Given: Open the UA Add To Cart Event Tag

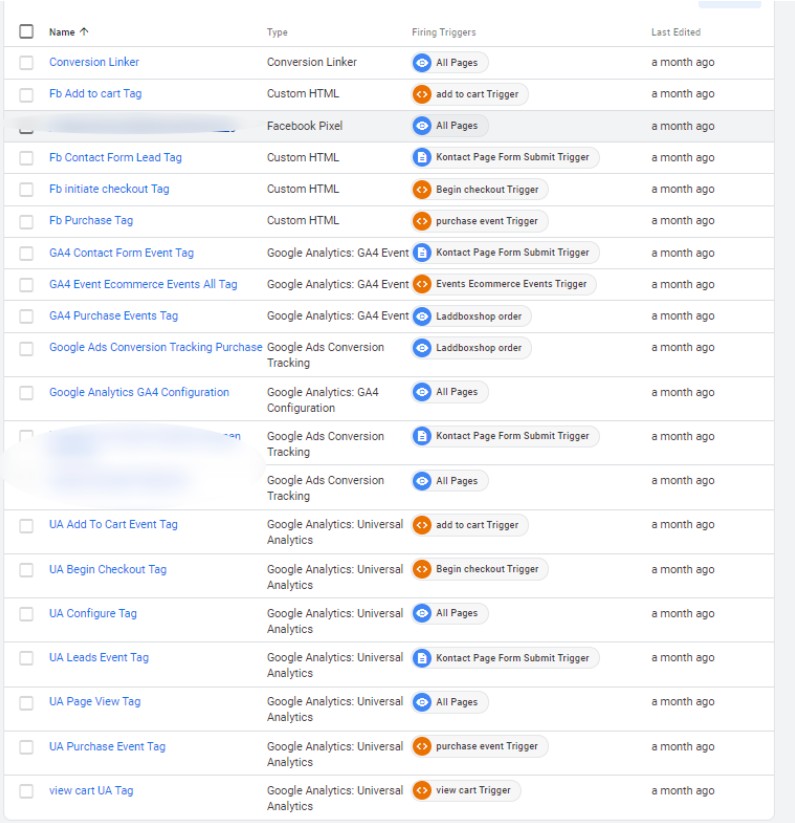Looking at the screenshot, I should pyautogui.click(x=113, y=524).
